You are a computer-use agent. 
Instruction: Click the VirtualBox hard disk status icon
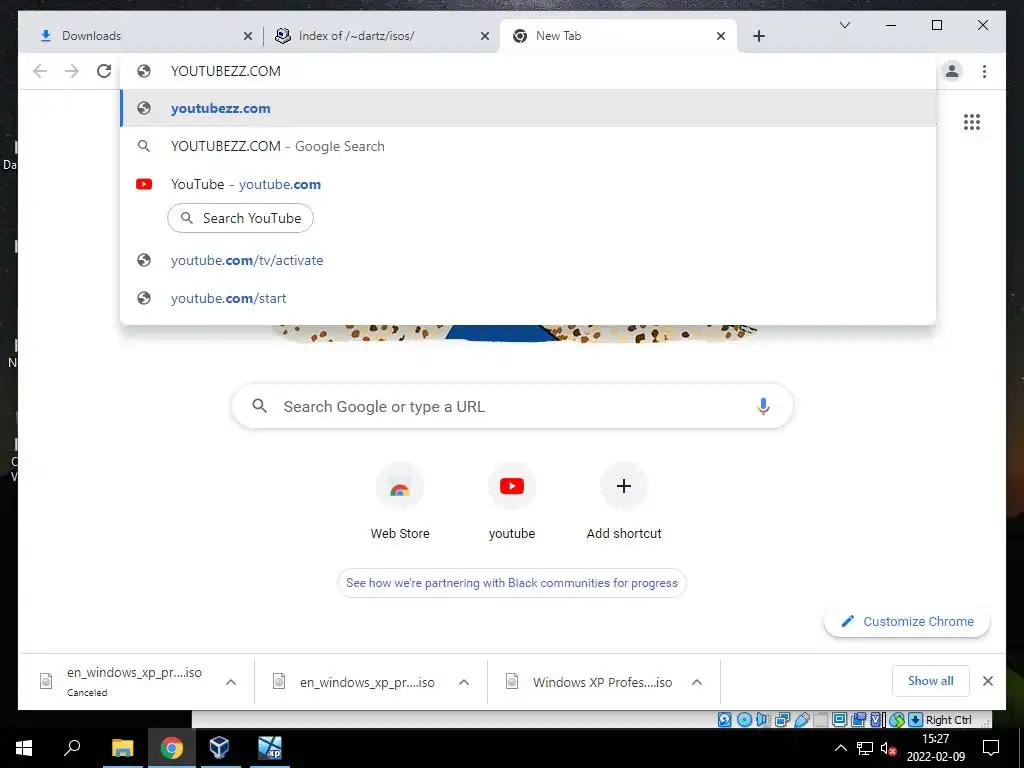724,720
